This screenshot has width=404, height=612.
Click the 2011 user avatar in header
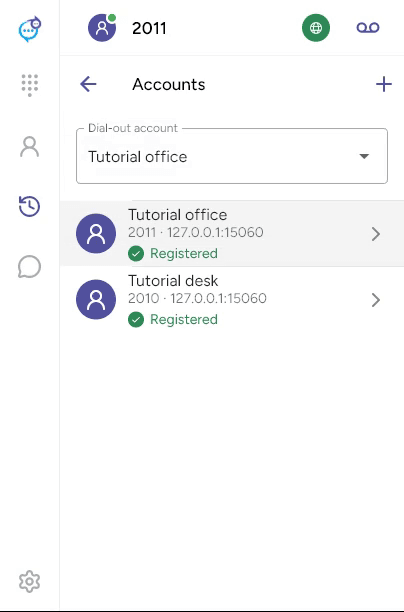click(x=102, y=28)
